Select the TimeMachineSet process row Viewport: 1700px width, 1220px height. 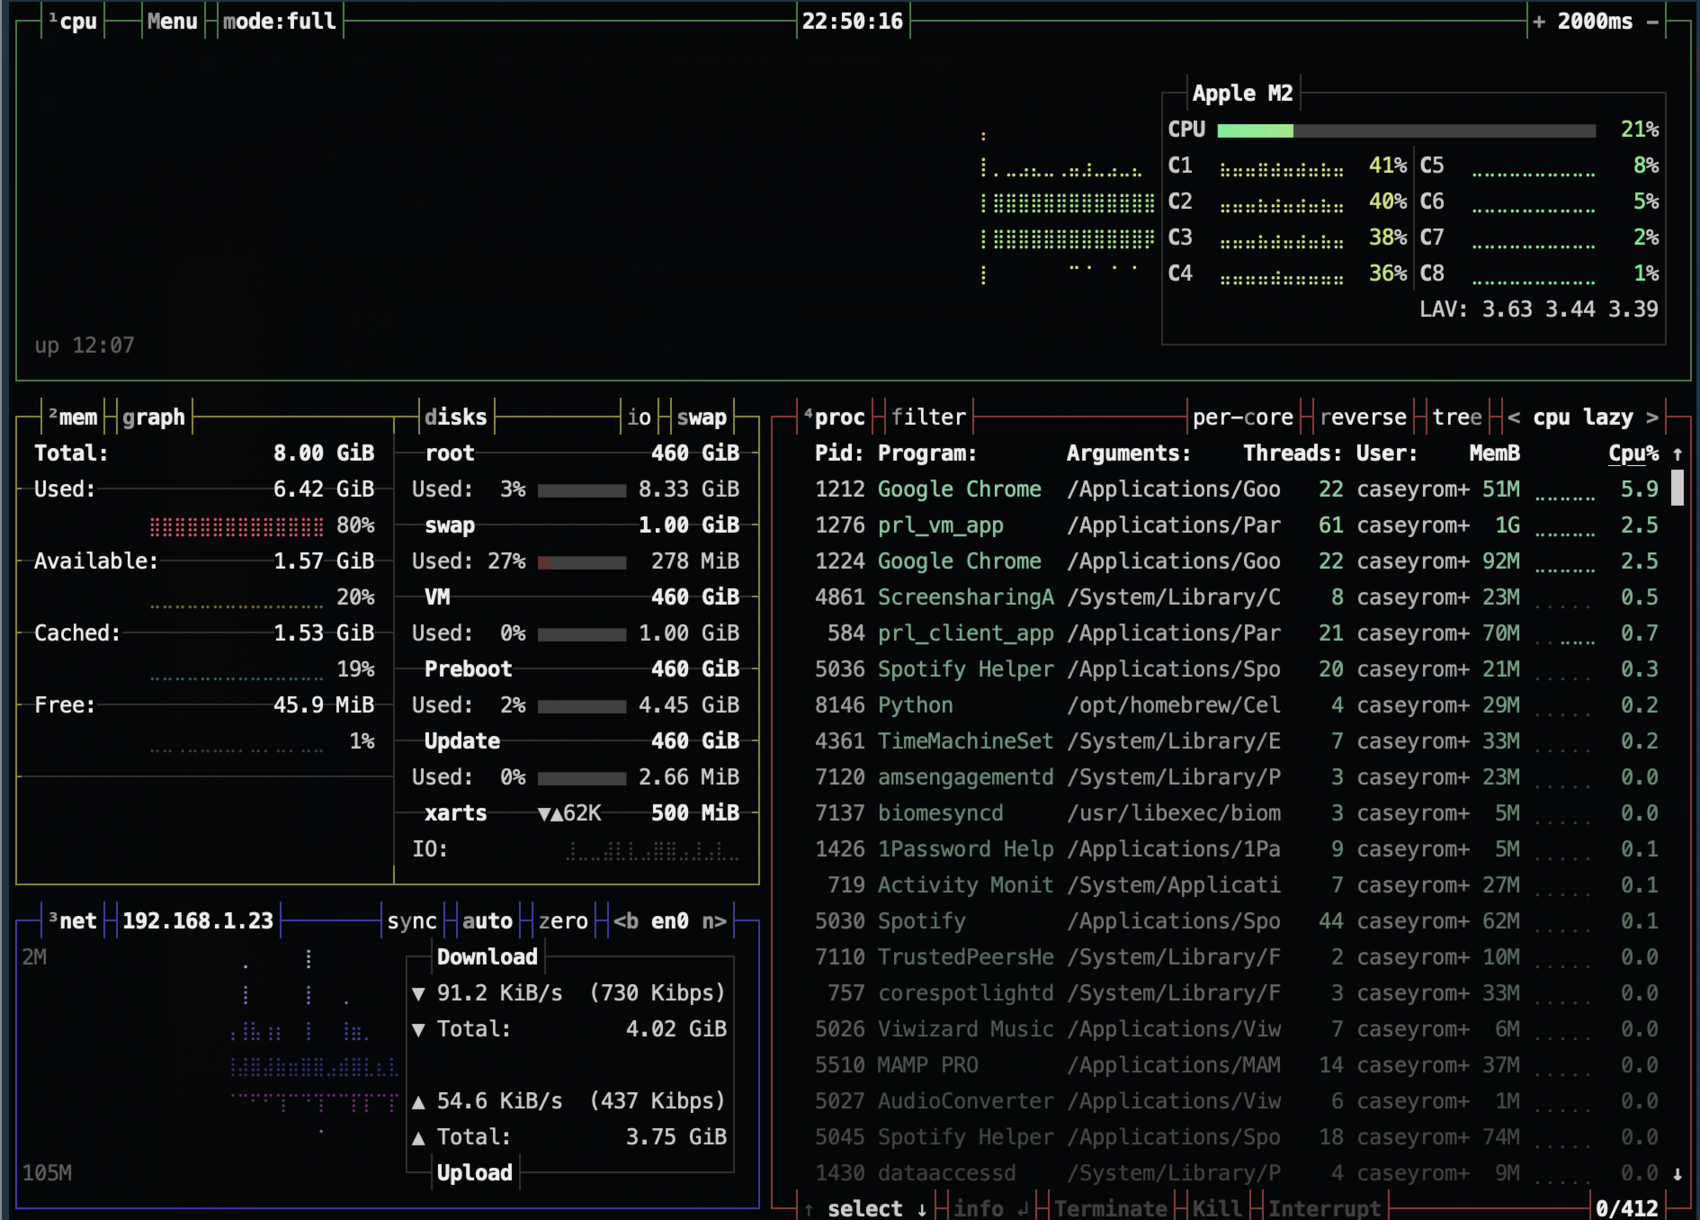coord(1236,741)
